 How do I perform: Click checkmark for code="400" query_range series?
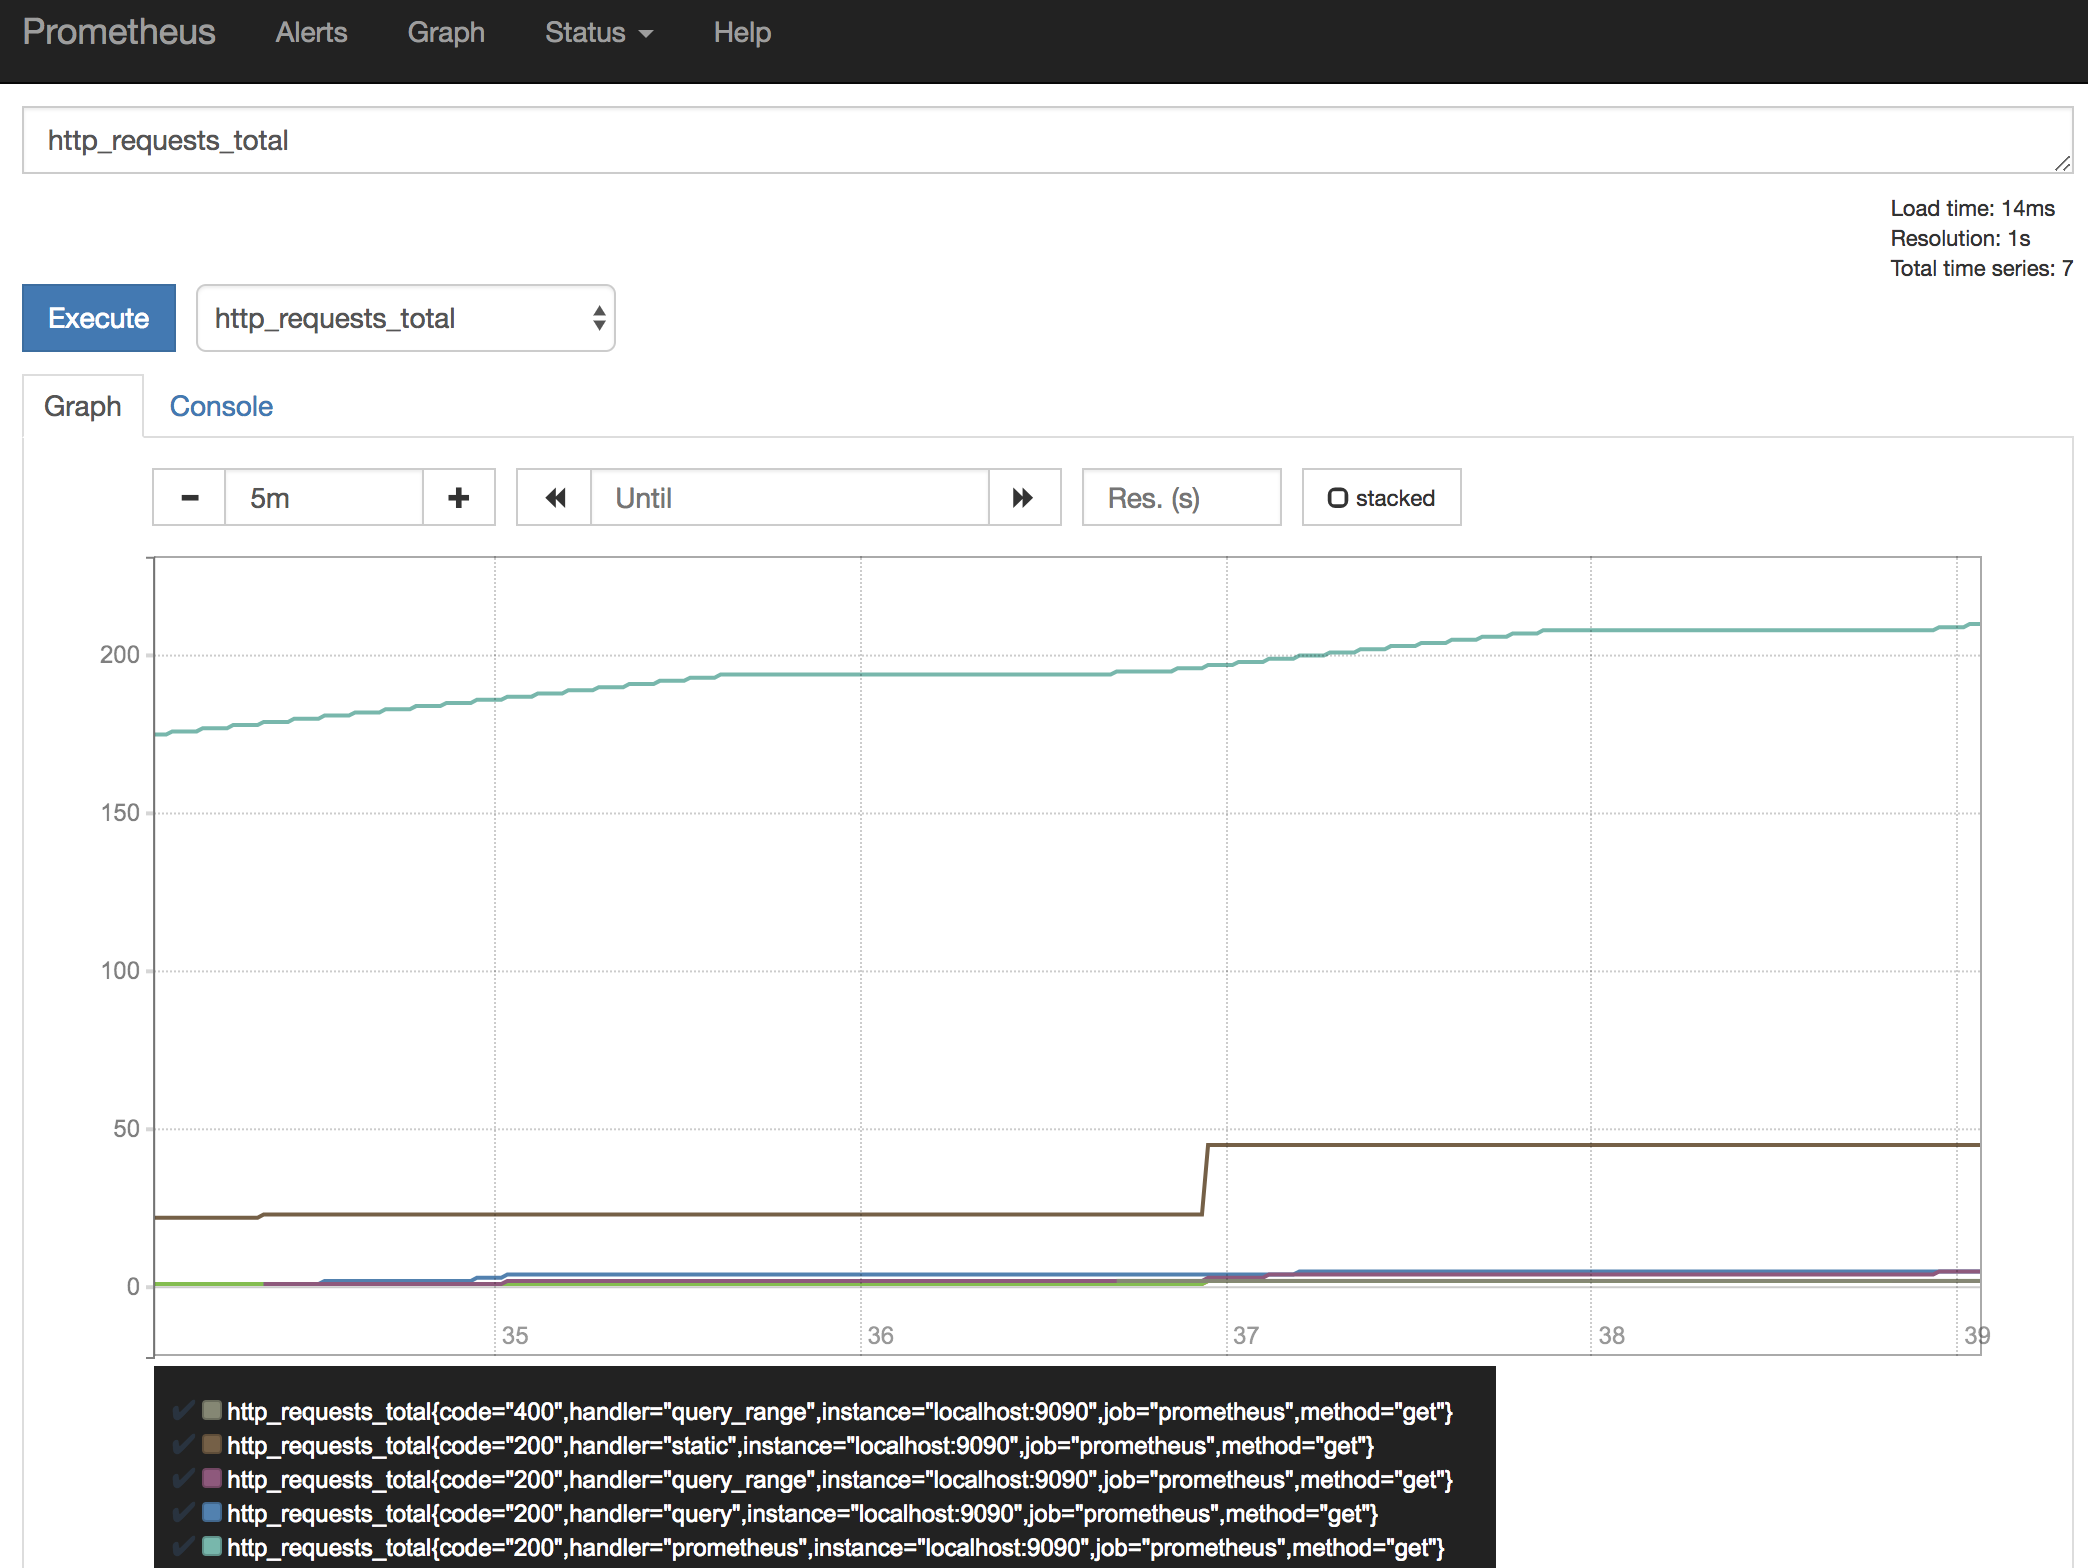[x=184, y=1411]
